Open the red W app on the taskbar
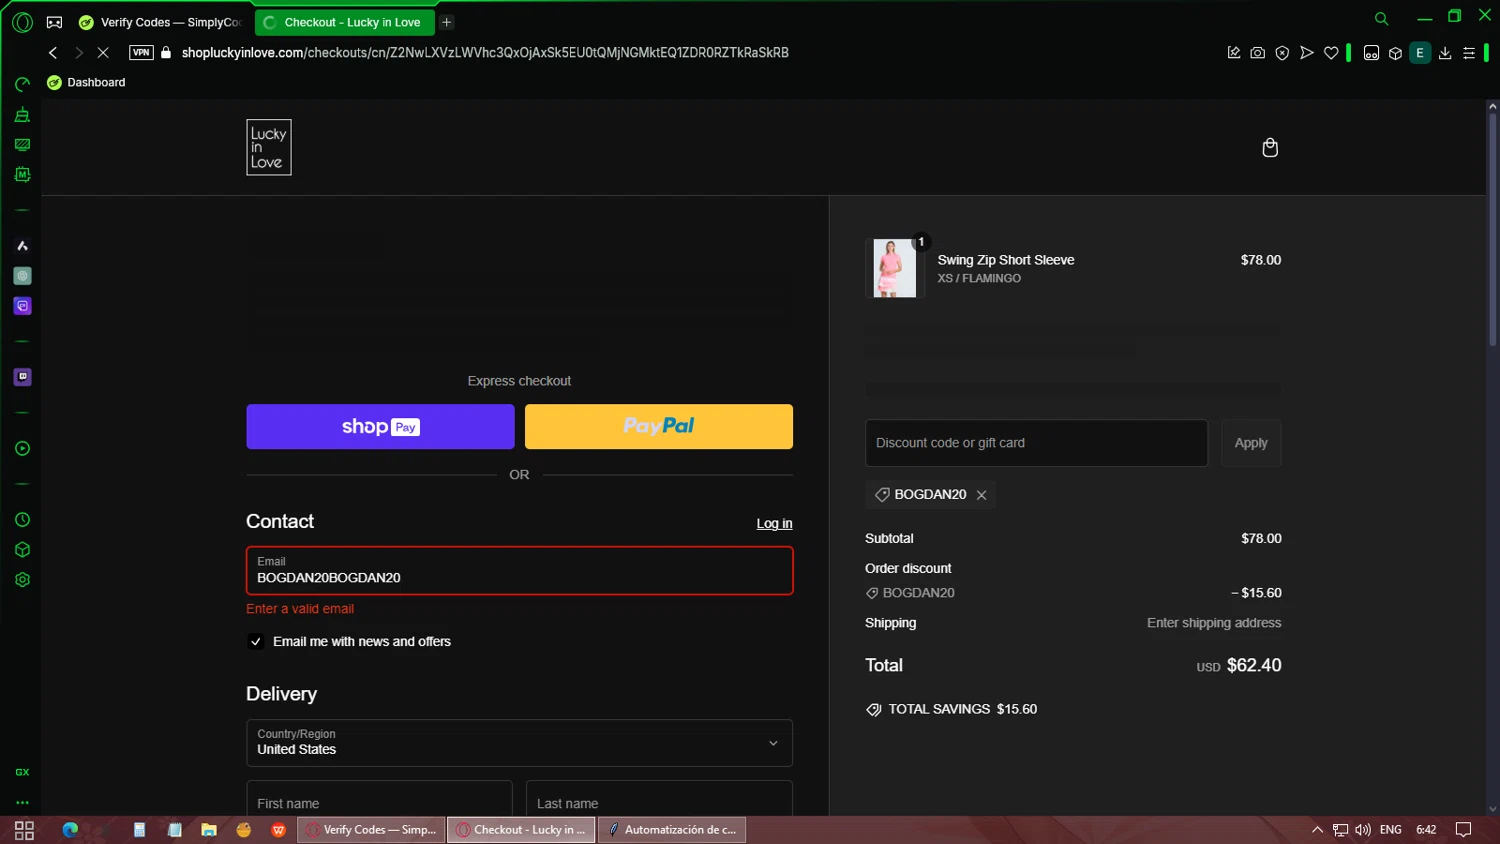 pos(278,830)
